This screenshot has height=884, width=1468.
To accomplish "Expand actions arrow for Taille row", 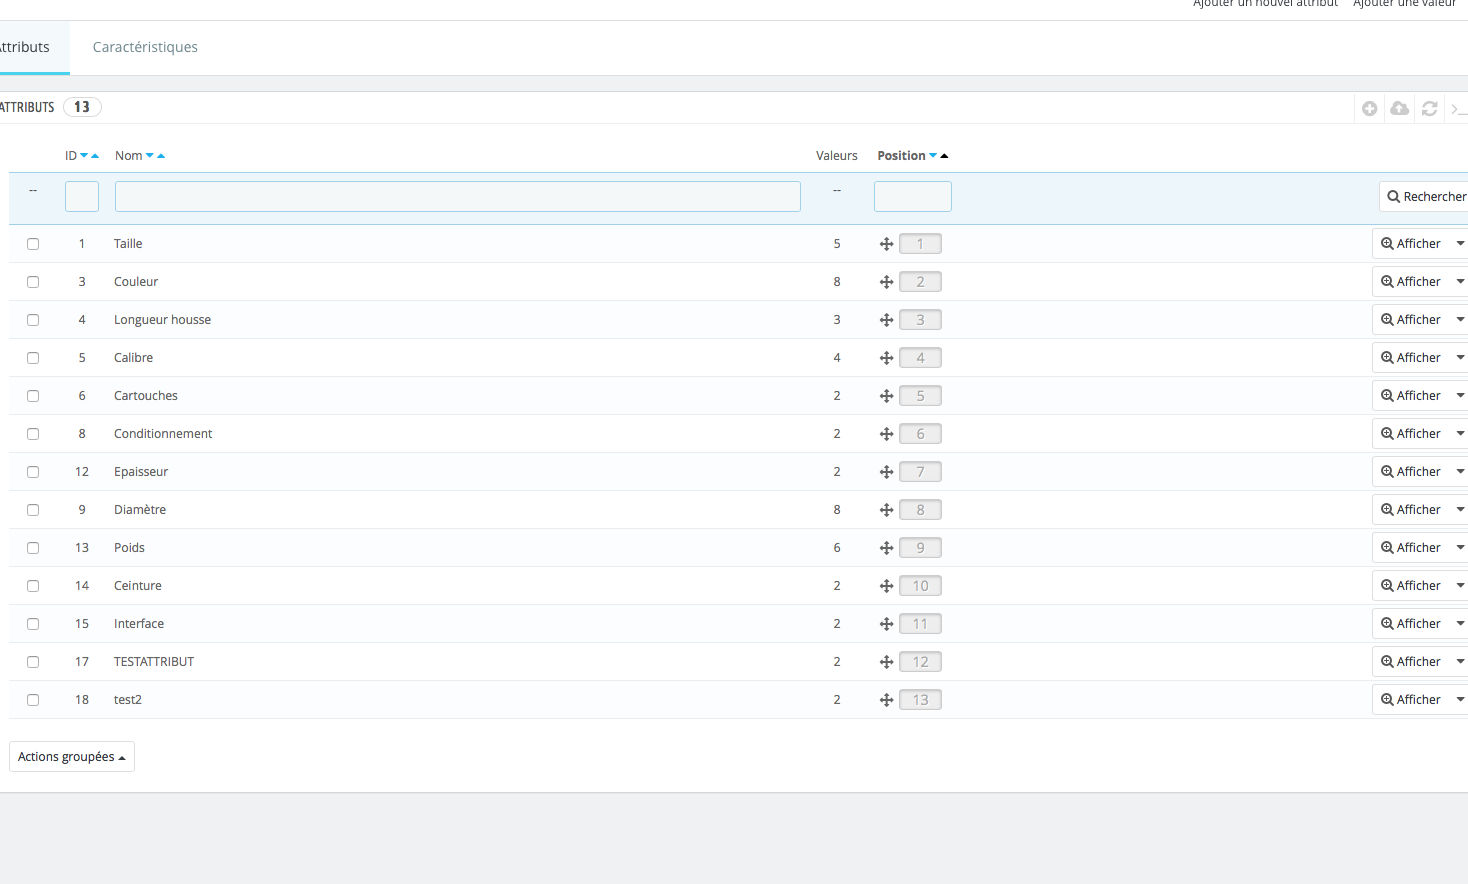I will (x=1460, y=244).
